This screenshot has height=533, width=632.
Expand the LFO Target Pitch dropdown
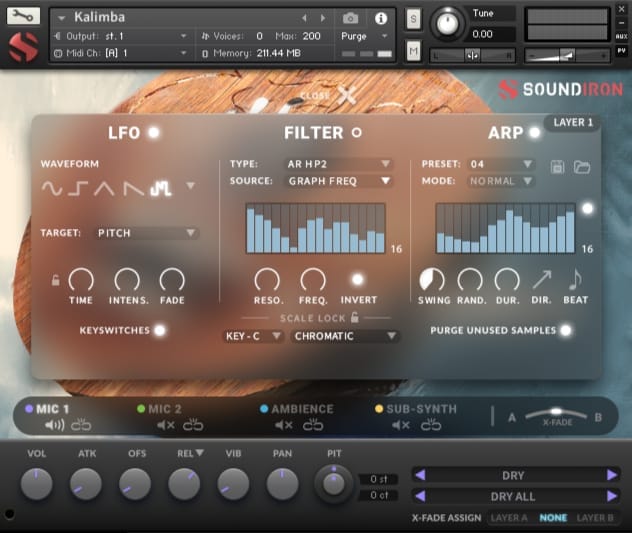[x=146, y=233]
